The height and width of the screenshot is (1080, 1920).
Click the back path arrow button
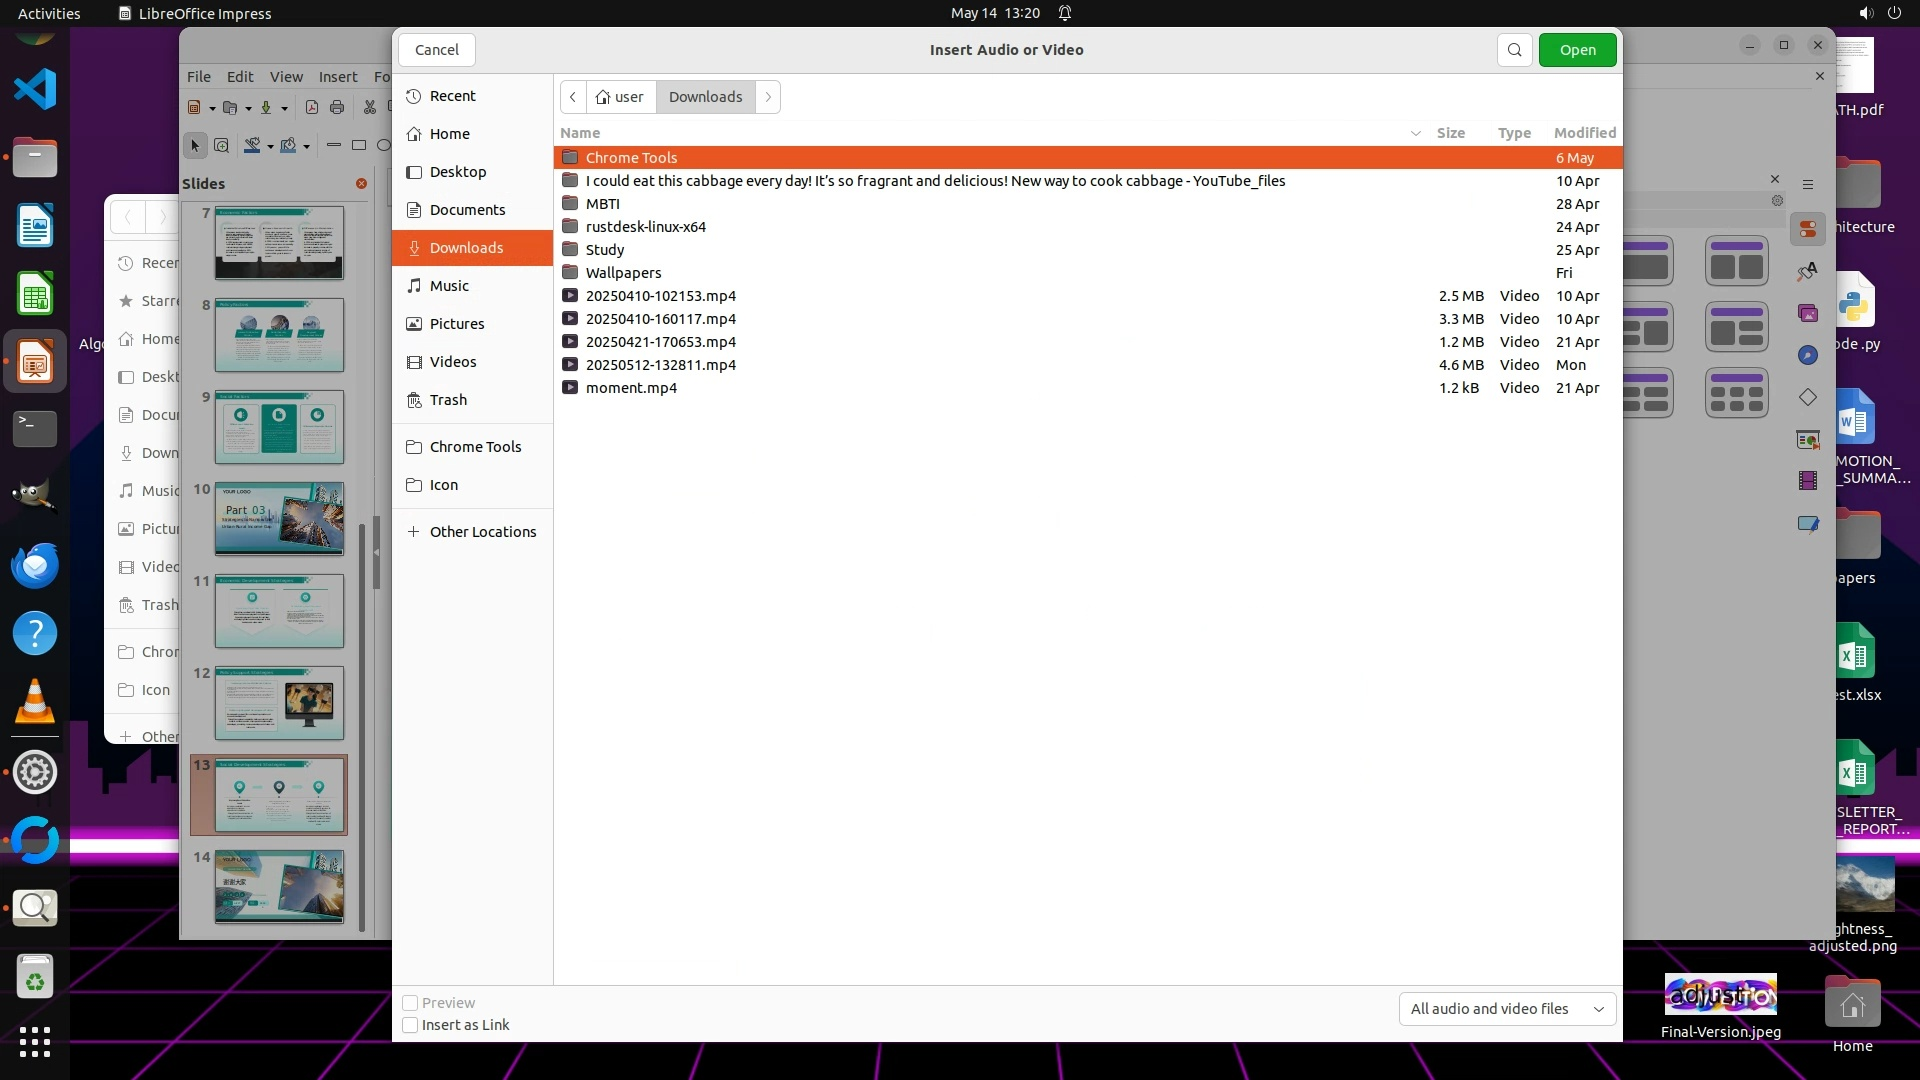pyautogui.click(x=573, y=97)
